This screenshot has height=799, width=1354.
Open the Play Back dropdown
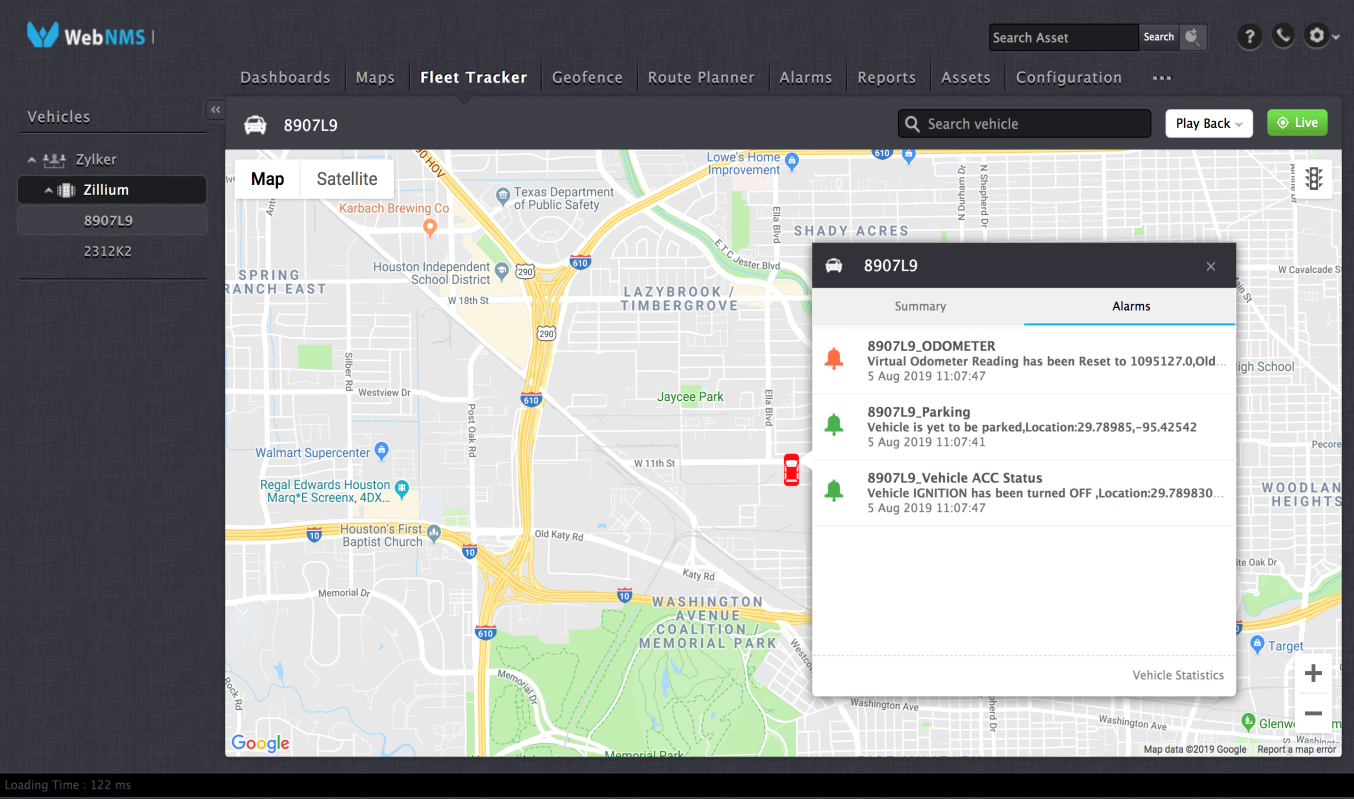click(1208, 123)
